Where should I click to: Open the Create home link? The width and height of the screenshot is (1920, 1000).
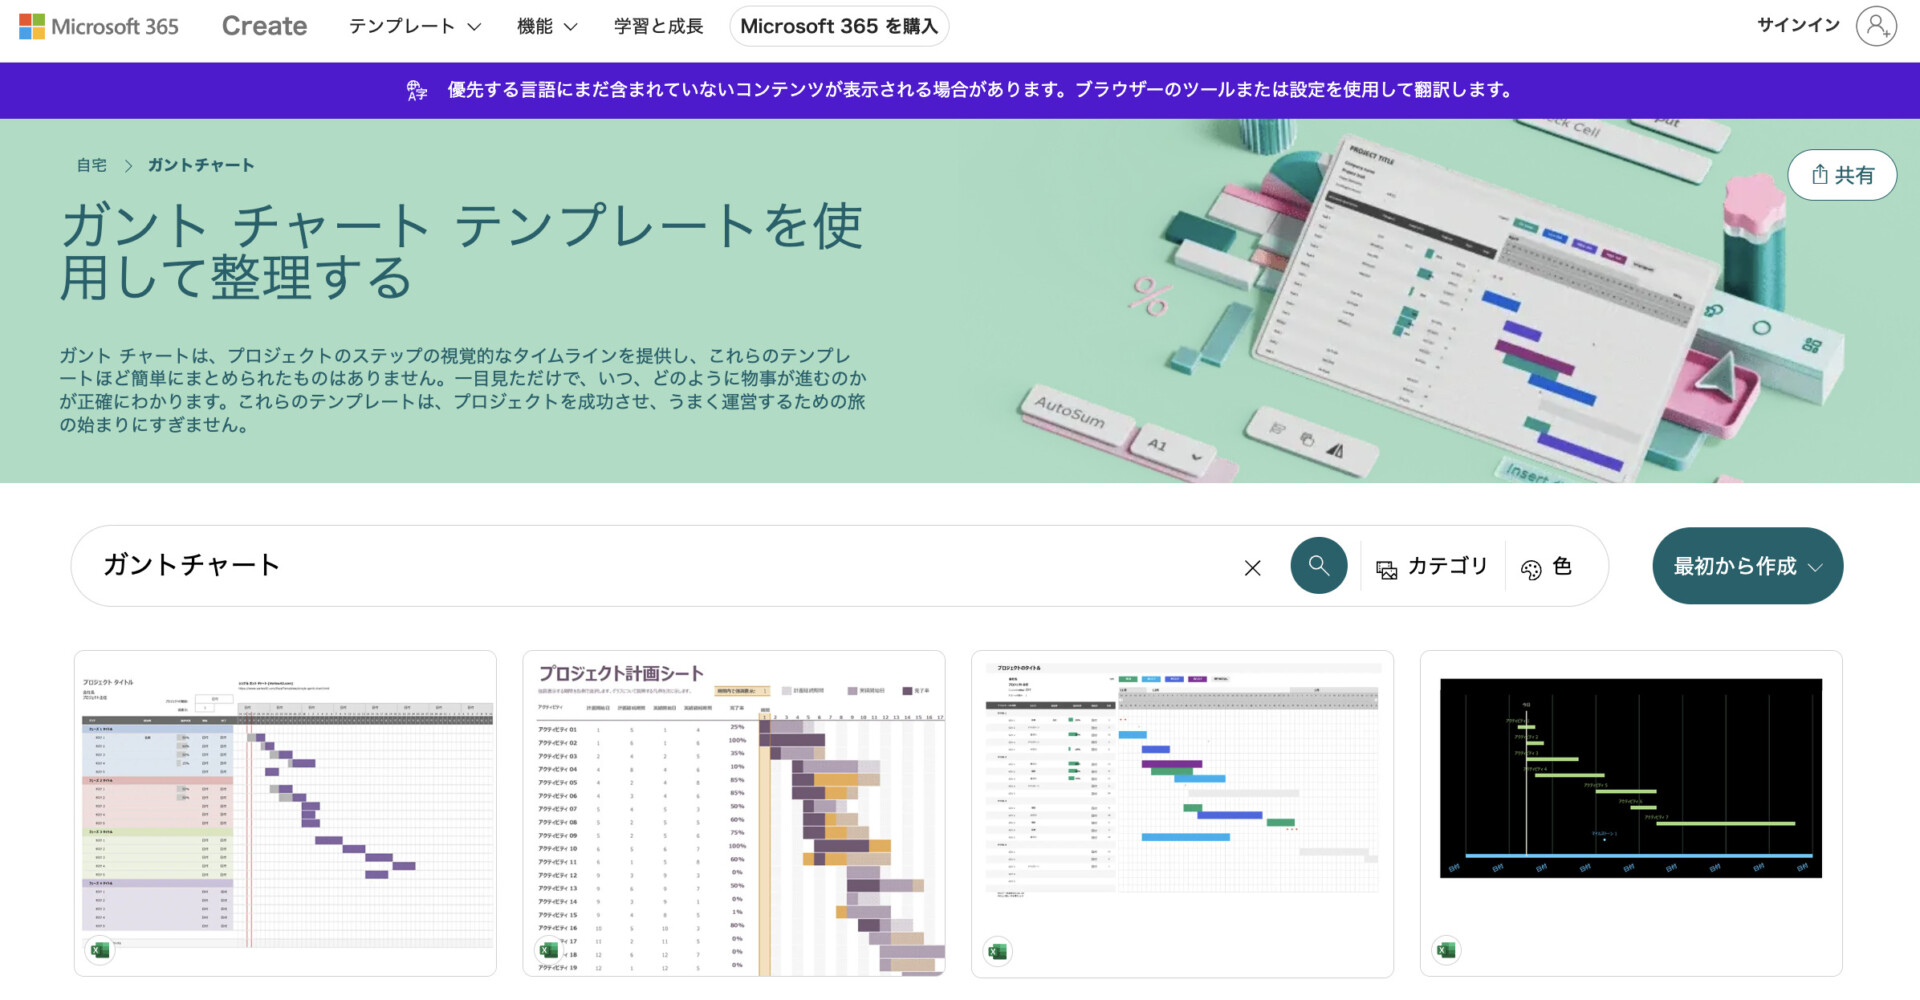click(x=264, y=26)
